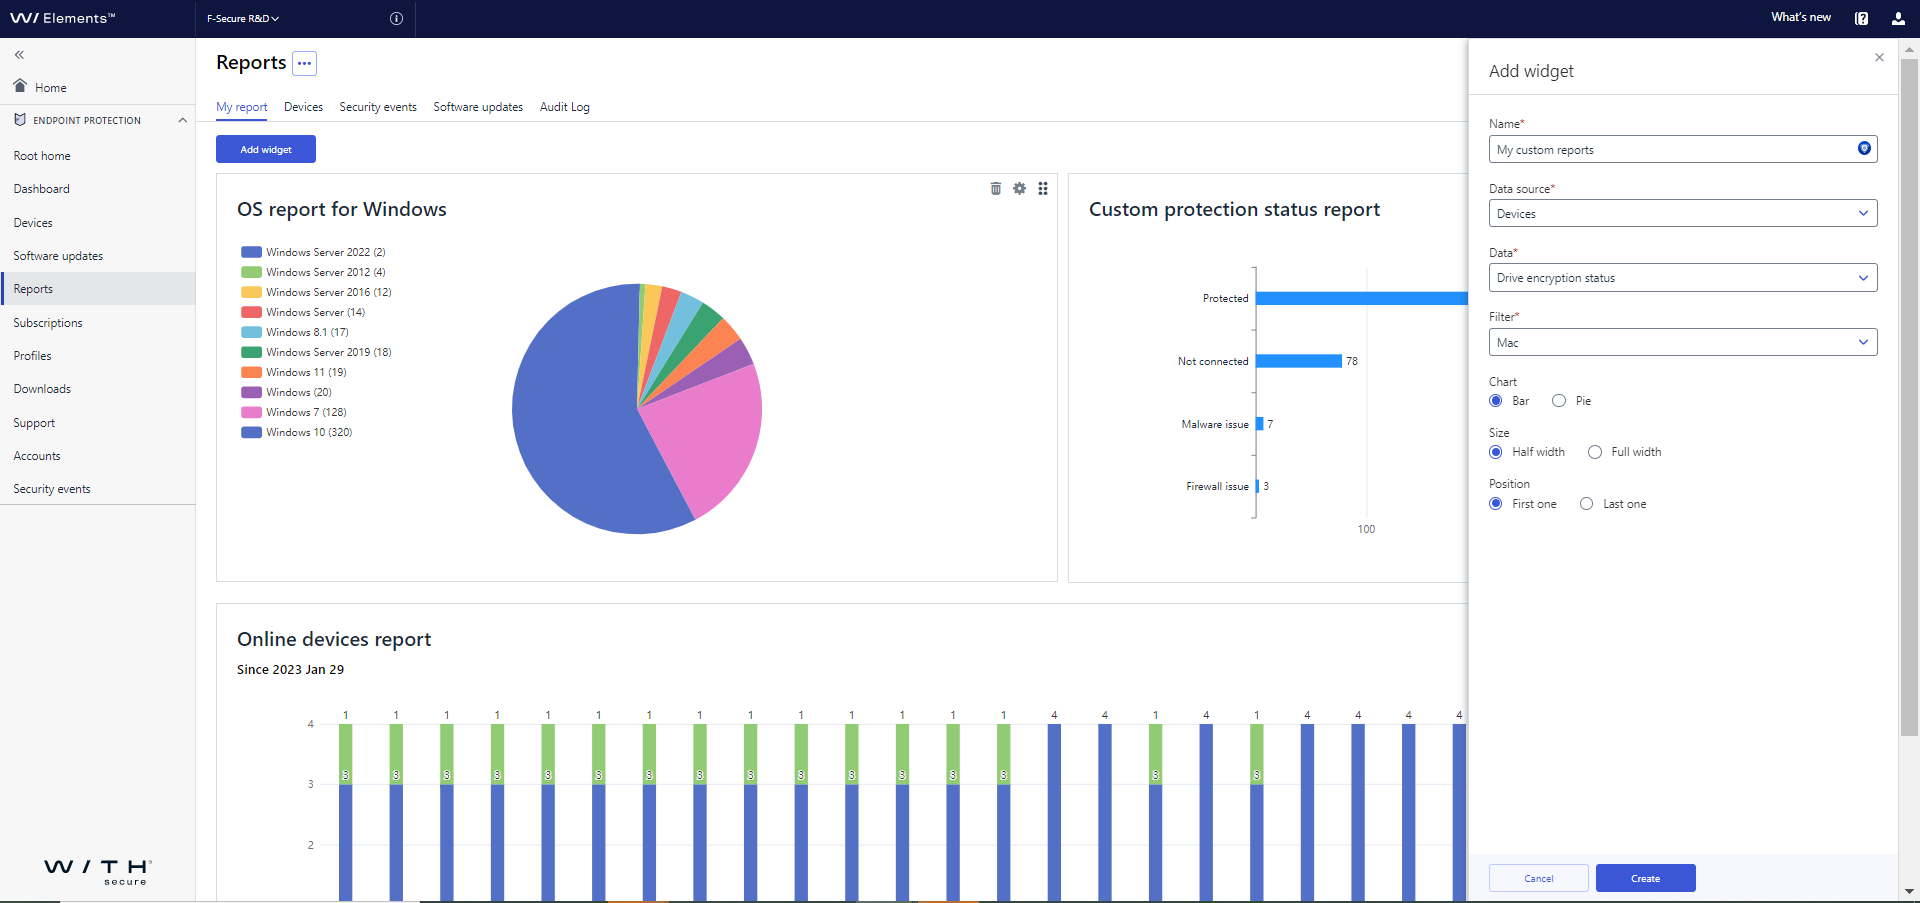Switch to Security events tab
The image size is (1920, 903).
click(378, 107)
